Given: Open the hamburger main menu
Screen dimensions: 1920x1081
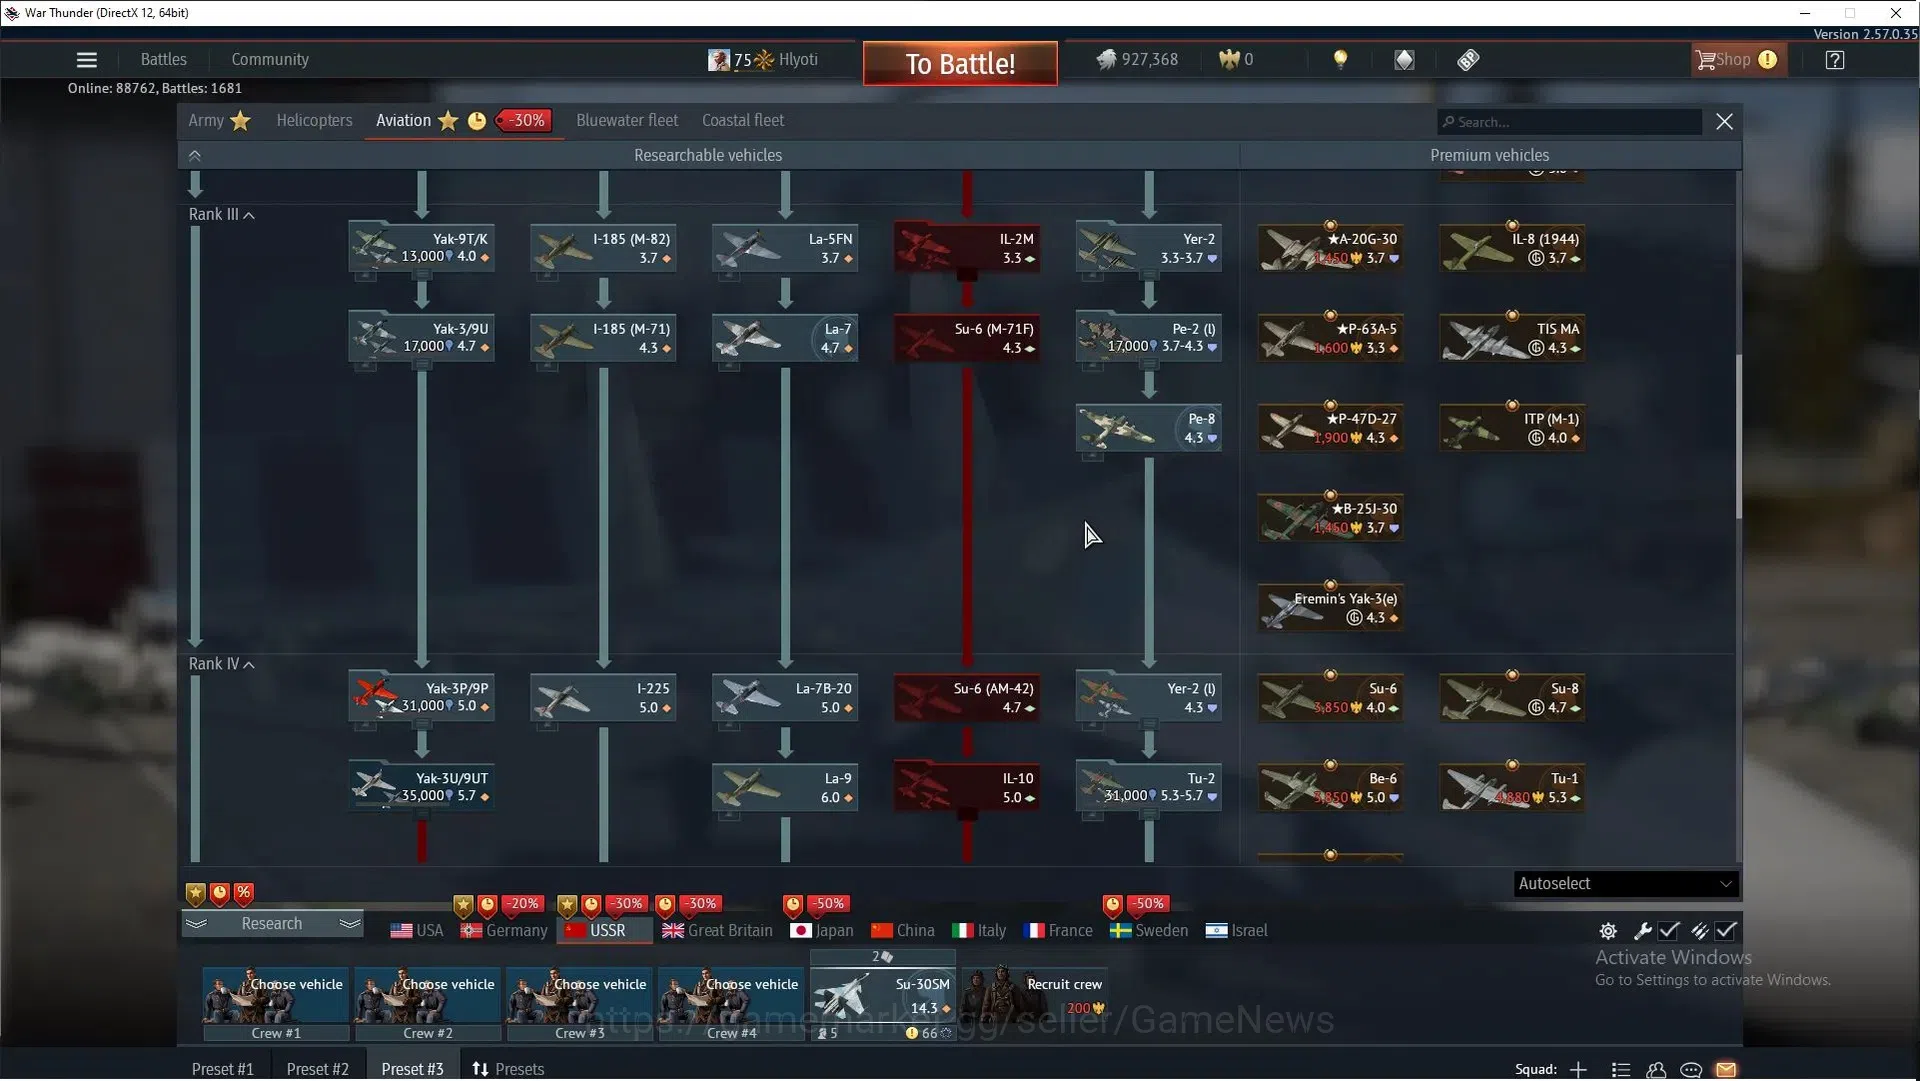Looking at the screenshot, I should pyautogui.click(x=87, y=60).
